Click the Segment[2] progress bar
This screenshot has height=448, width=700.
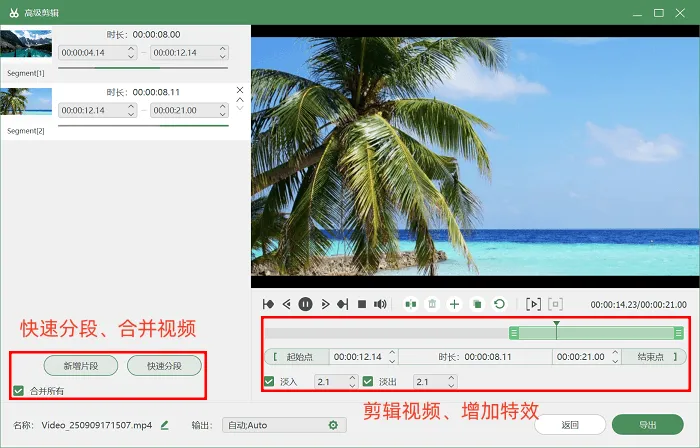143,126
